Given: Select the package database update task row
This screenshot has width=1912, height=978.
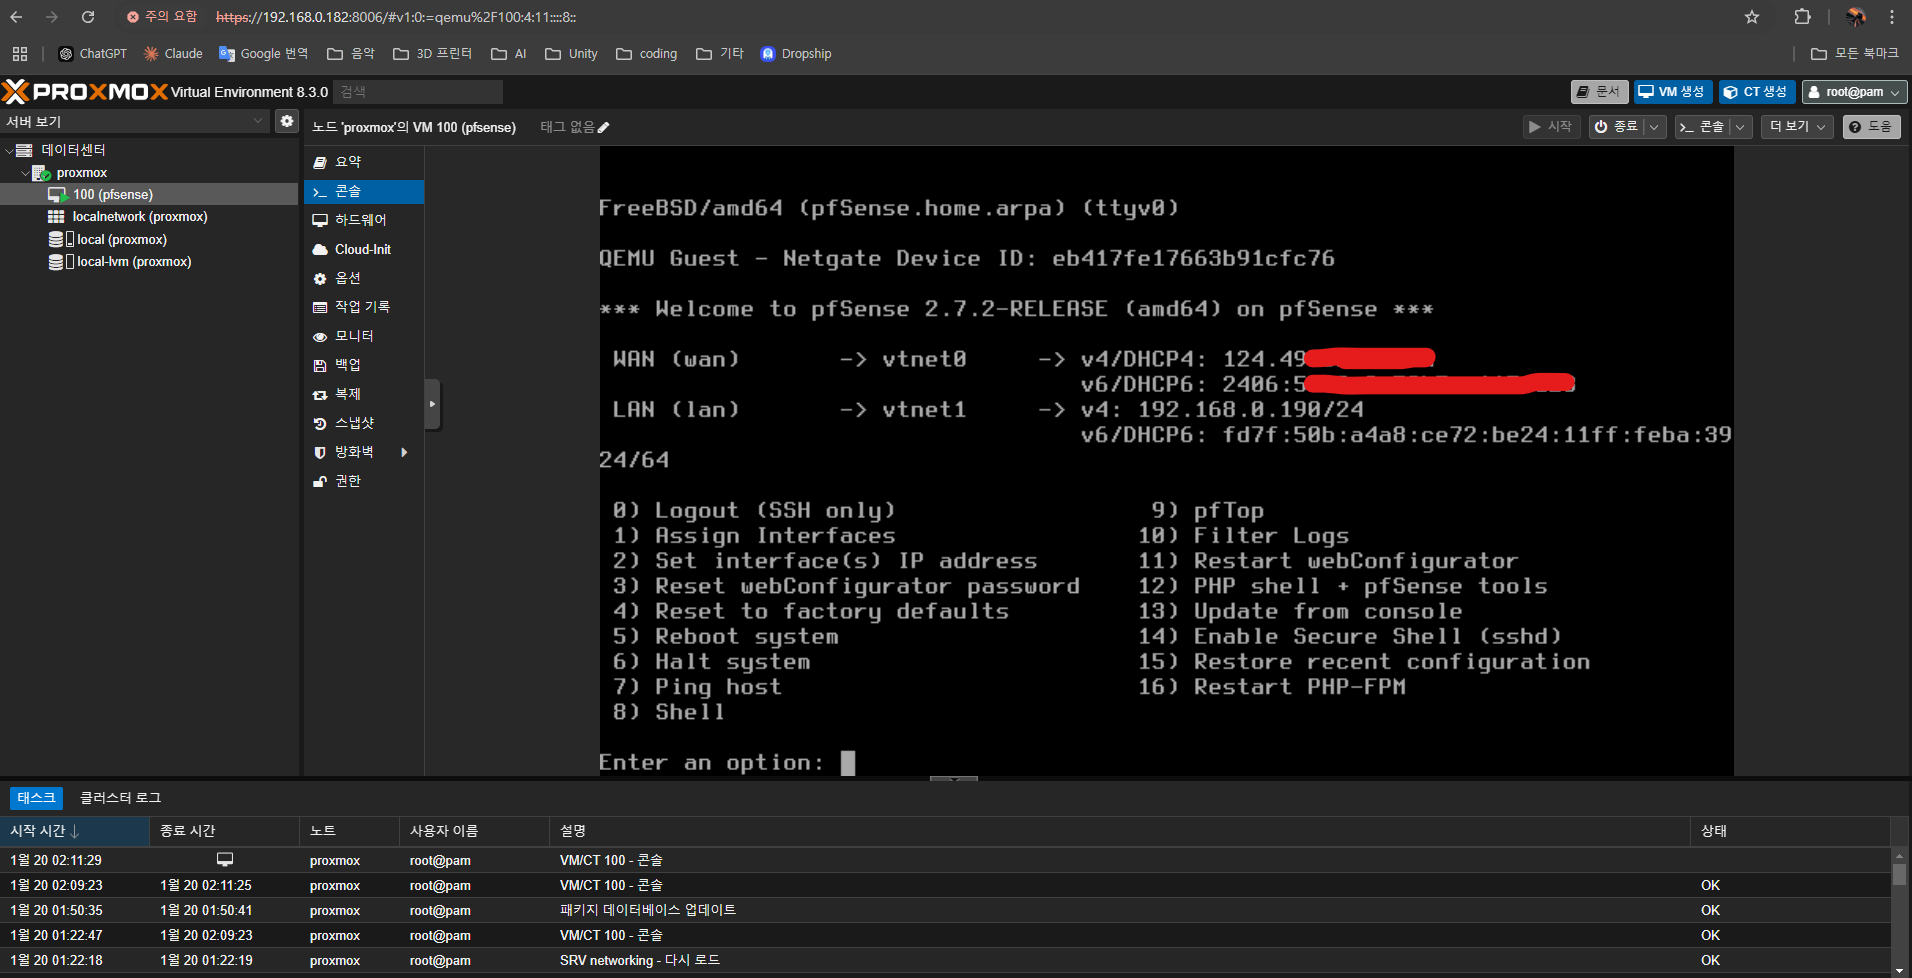Looking at the screenshot, I should coord(945,910).
